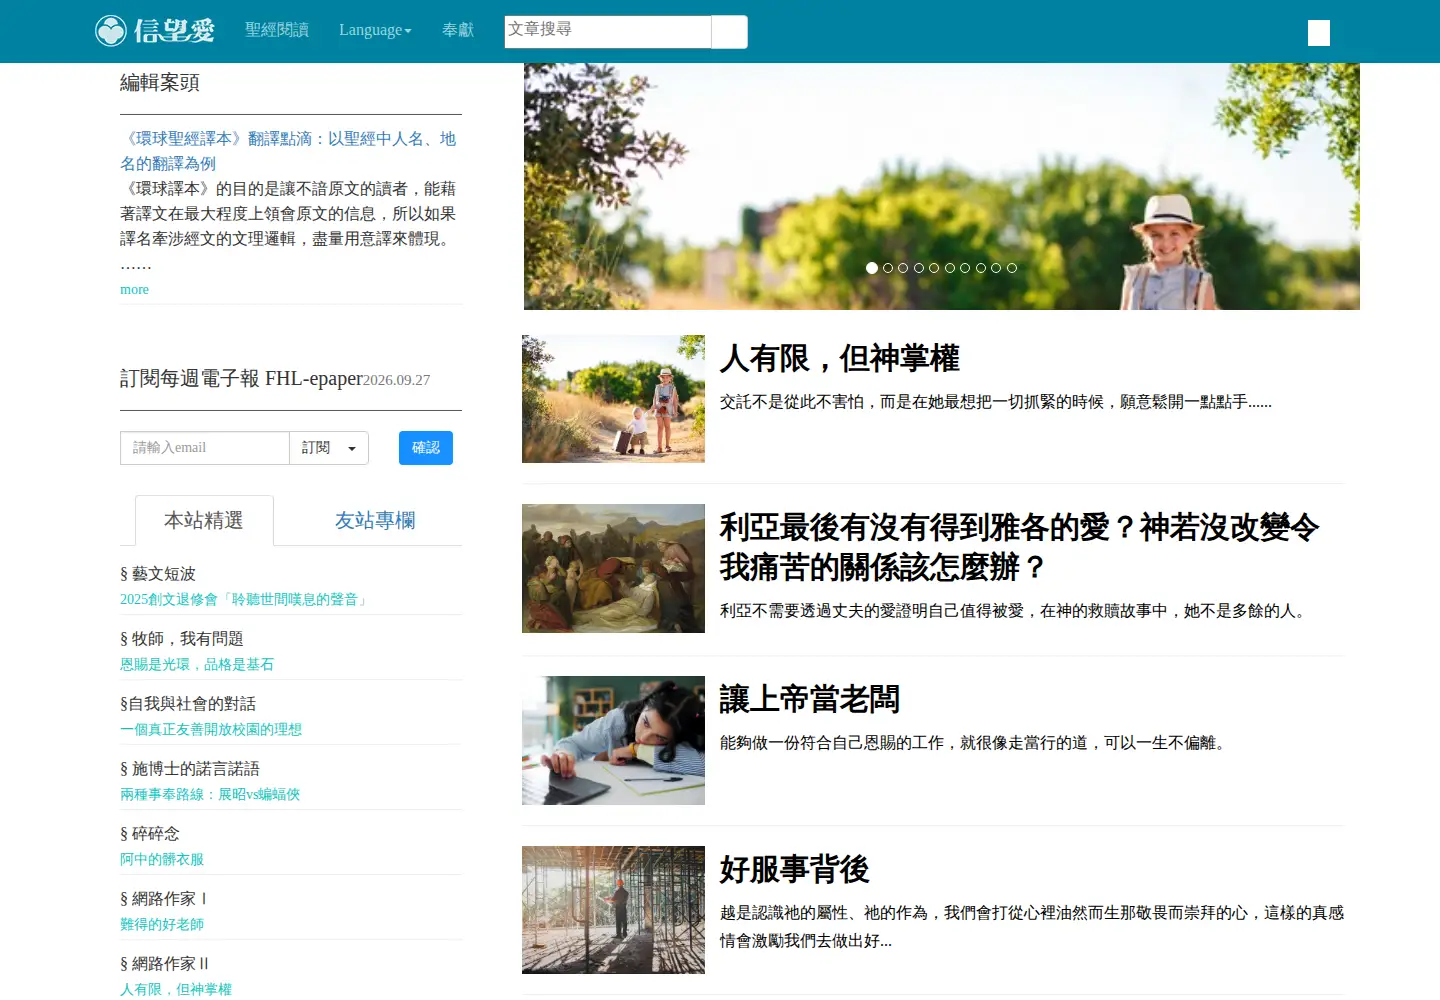Switch to the 友站專欄 tab
The image size is (1440, 1000).
[x=375, y=520]
